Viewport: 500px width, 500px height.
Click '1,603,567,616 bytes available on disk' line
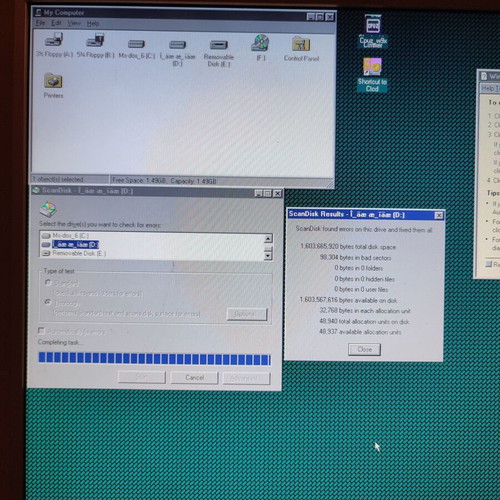click(x=348, y=300)
